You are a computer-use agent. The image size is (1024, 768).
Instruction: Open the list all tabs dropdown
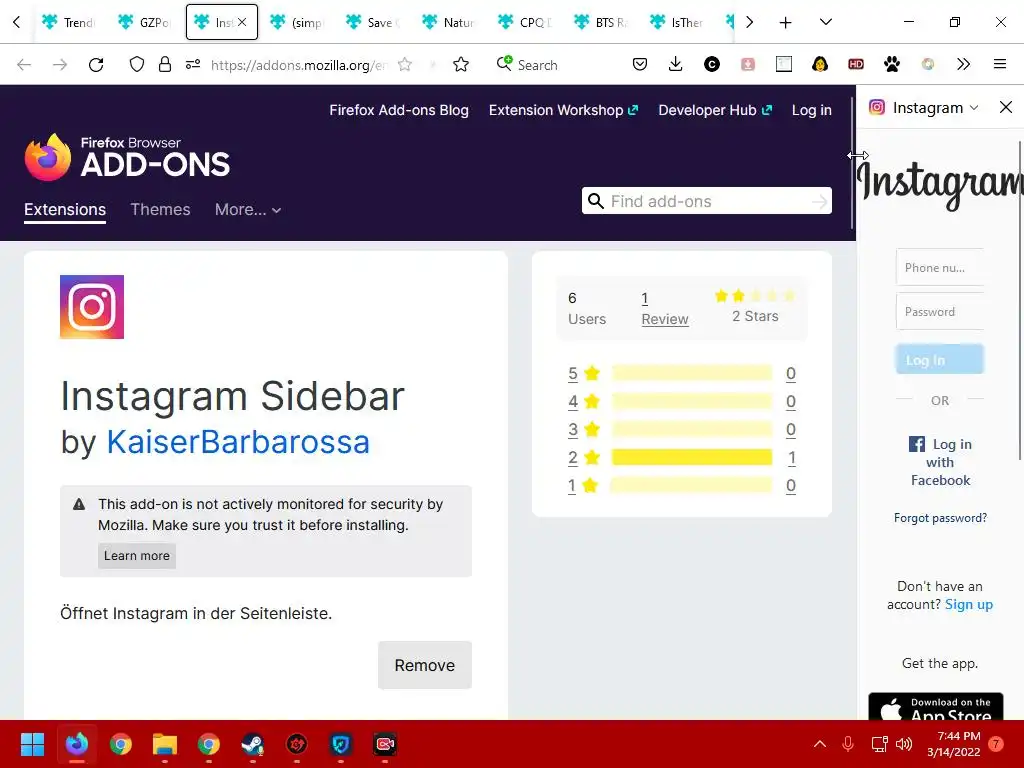pos(825,22)
